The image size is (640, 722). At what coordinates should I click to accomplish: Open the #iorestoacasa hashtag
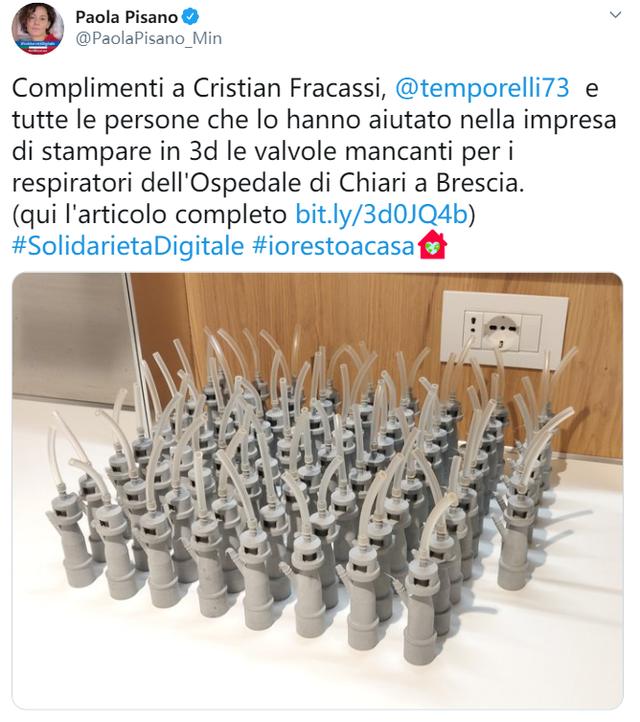333,246
